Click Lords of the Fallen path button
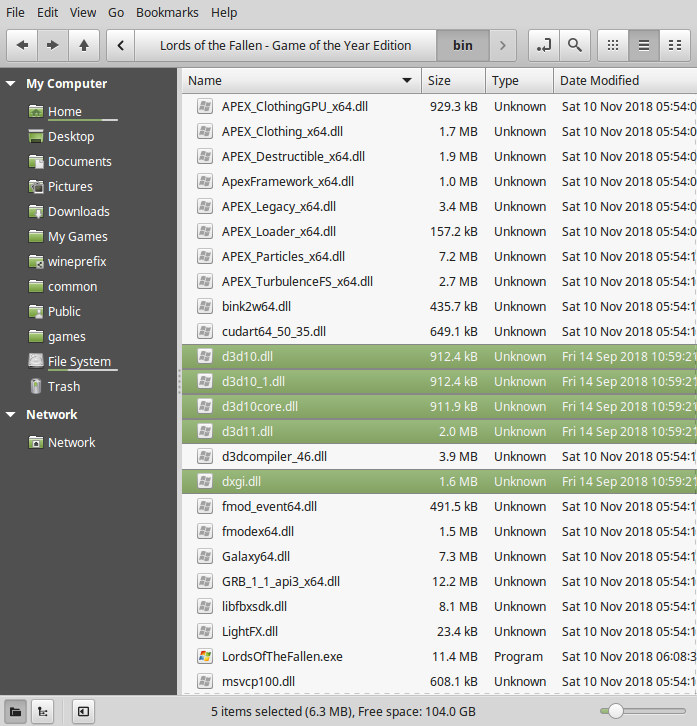The width and height of the screenshot is (697, 726). click(285, 45)
